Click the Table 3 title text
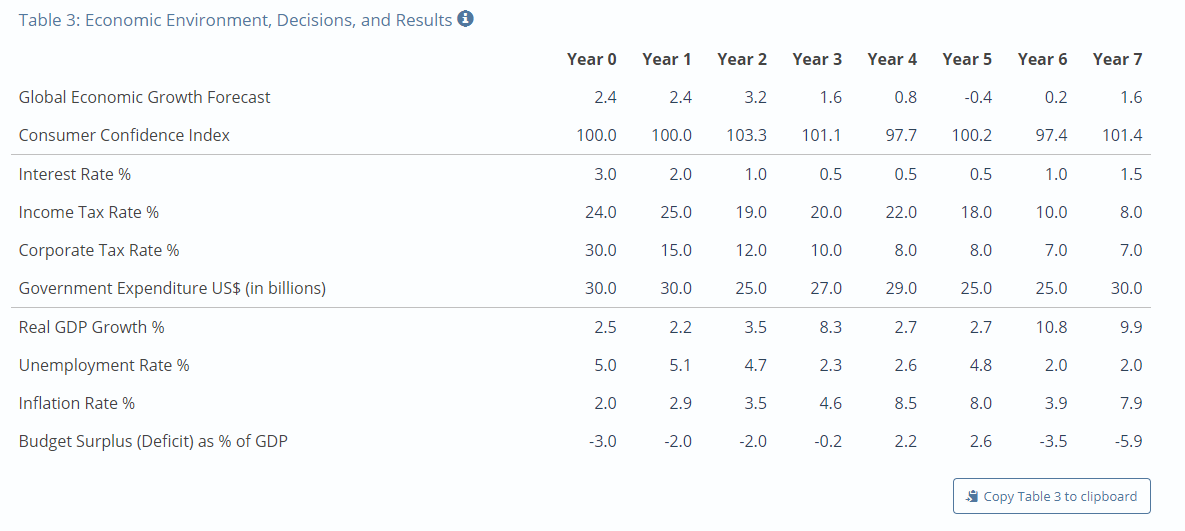 (x=236, y=20)
